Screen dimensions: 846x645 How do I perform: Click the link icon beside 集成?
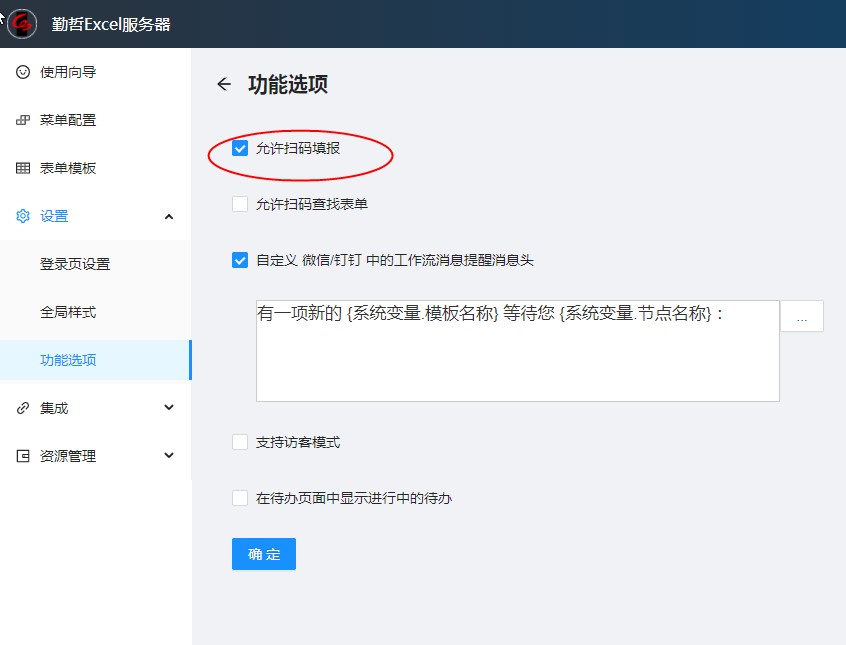click(x=23, y=408)
